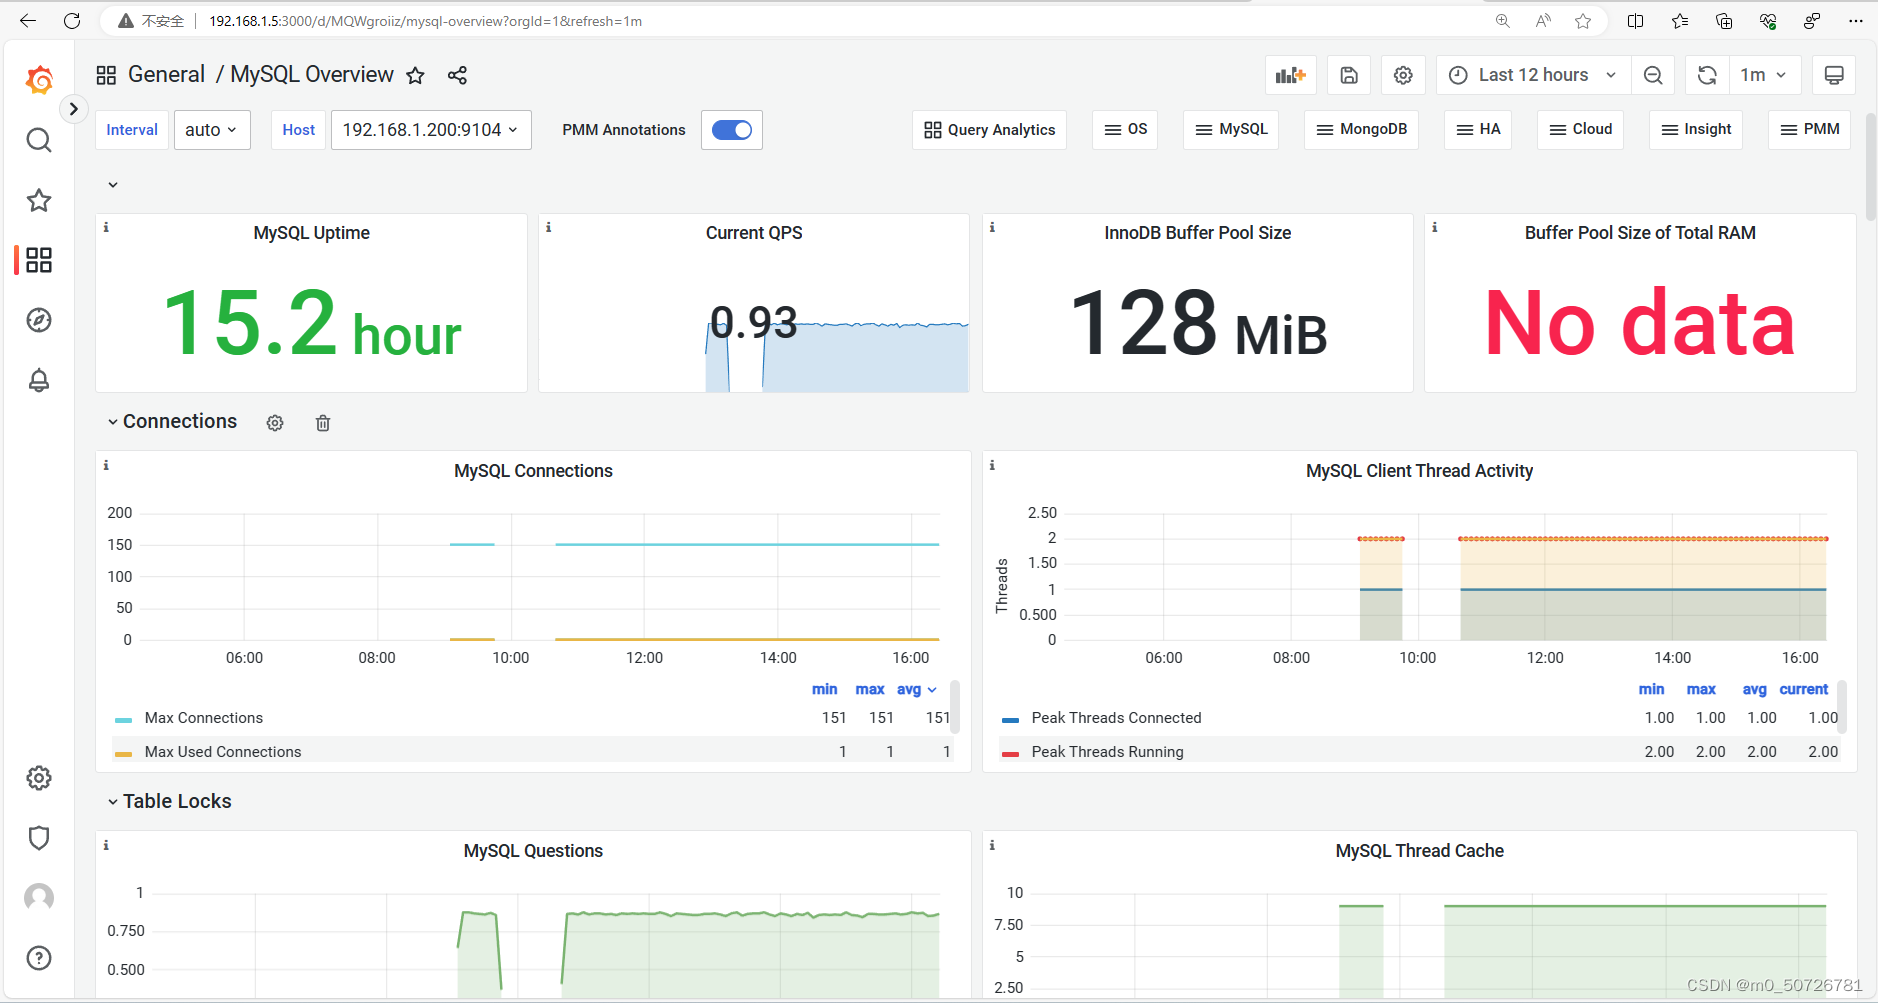Delete the Connections row
The height and width of the screenshot is (1003, 1878).
323,423
